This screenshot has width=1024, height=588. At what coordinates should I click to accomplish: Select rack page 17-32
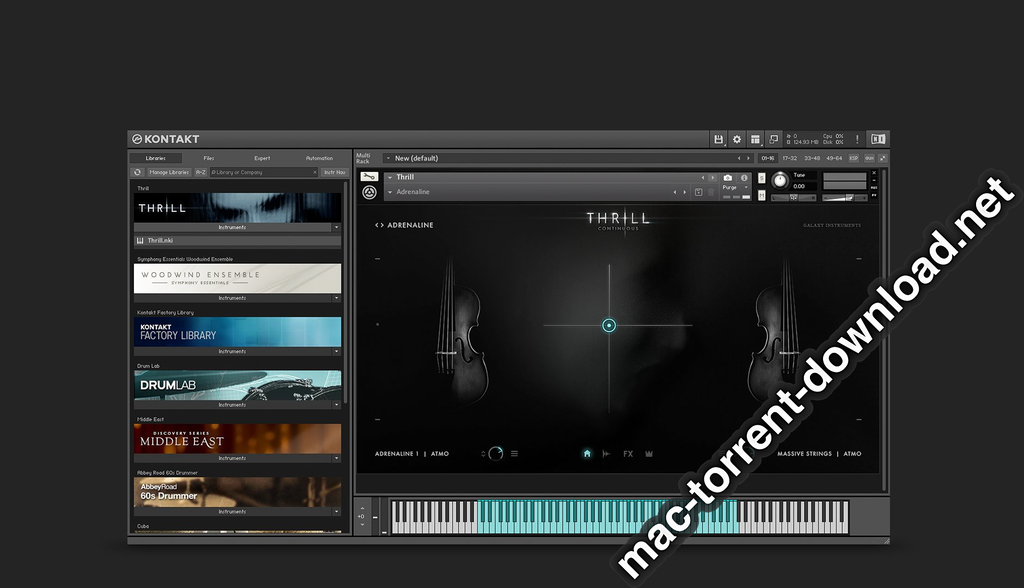click(790, 158)
